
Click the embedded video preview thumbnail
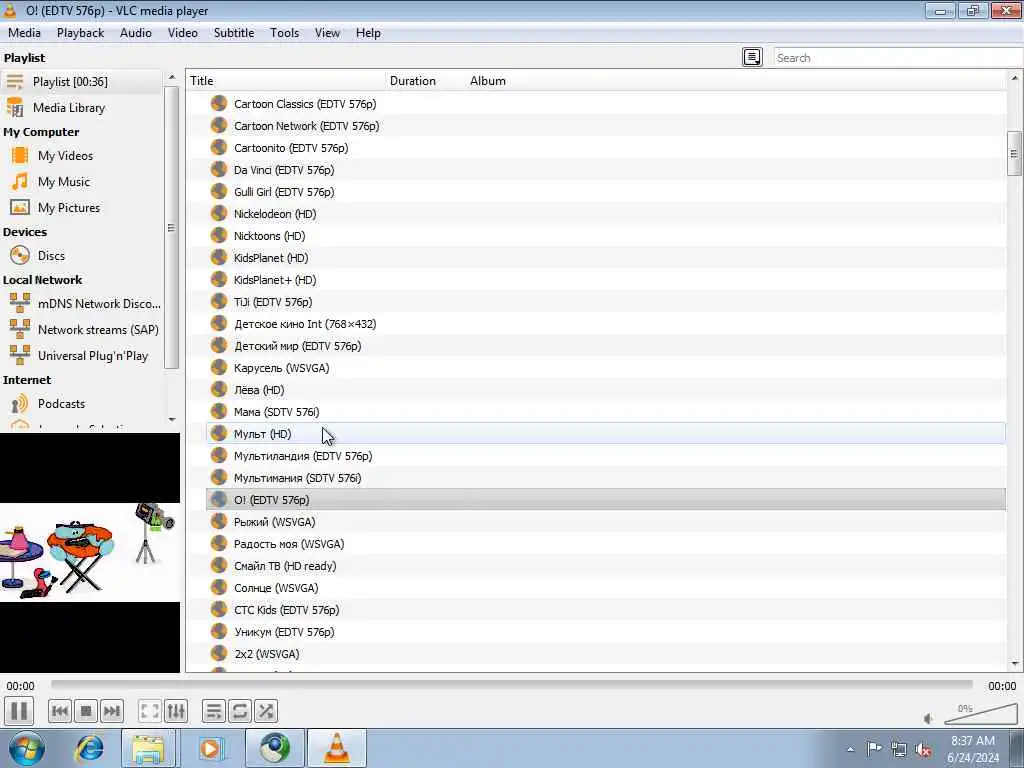tap(89, 552)
